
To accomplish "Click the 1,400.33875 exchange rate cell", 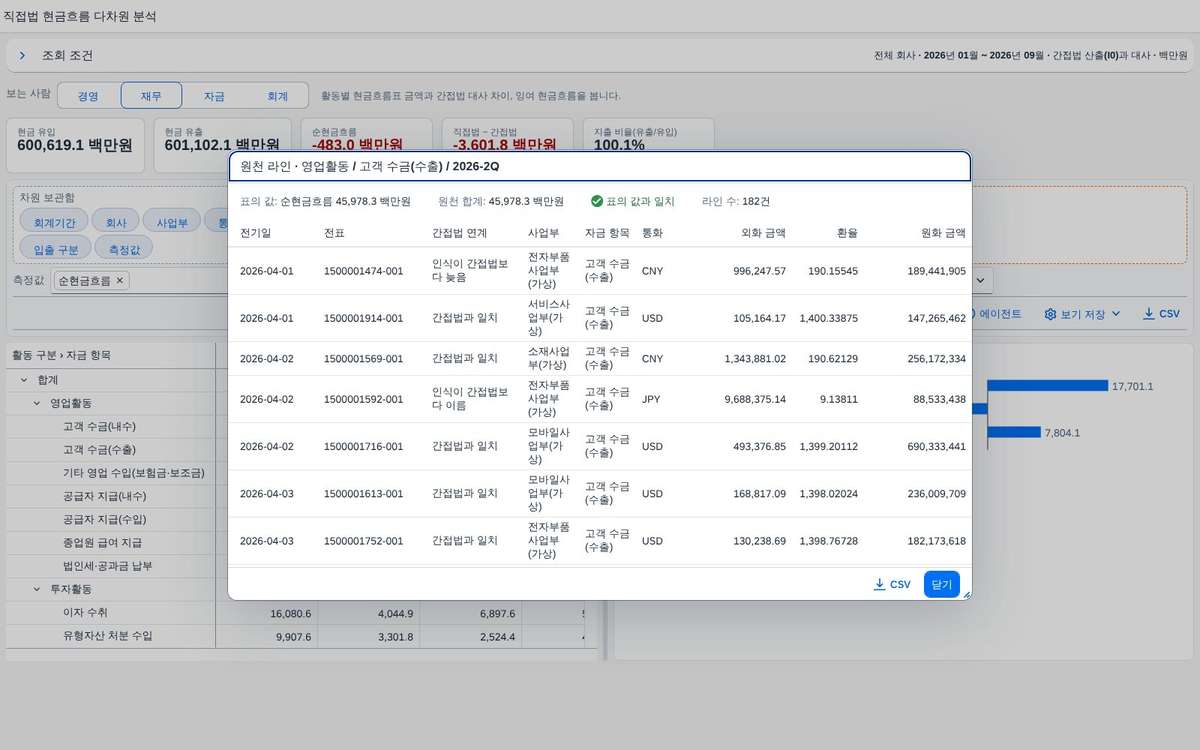I will (x=829, y=318).
